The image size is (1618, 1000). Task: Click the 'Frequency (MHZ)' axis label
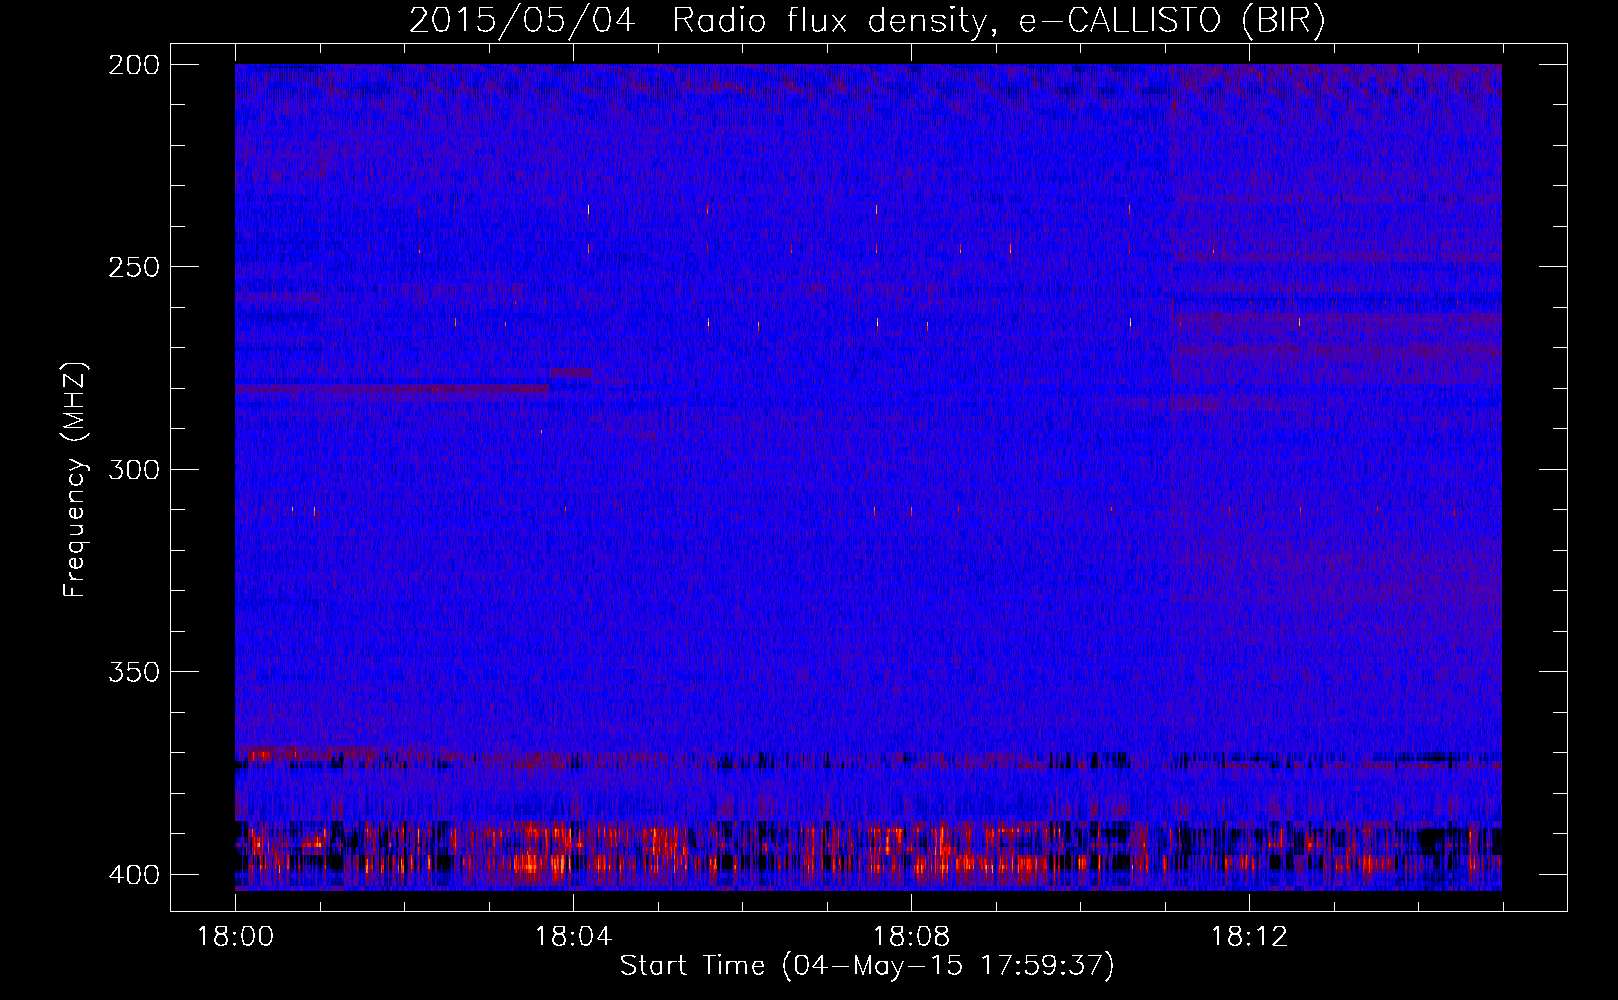click(75, 480)
